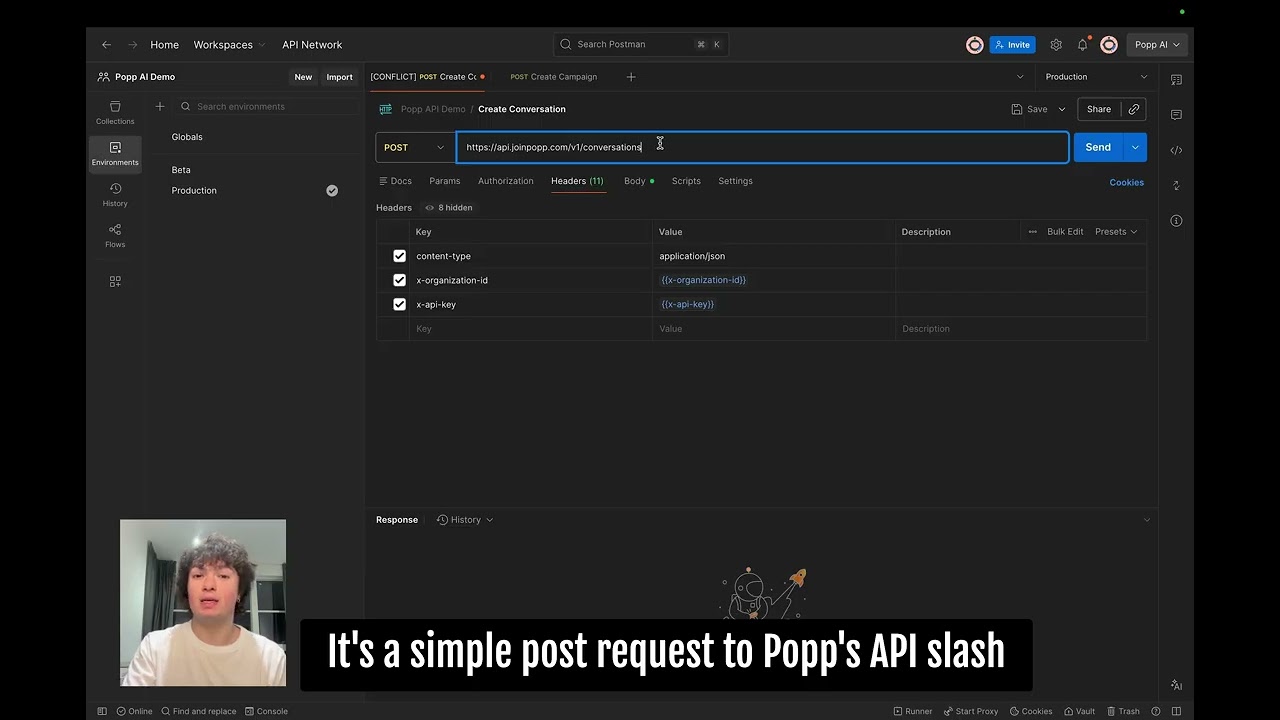Open the environment quick look icon

click(x=1176, y=80)
